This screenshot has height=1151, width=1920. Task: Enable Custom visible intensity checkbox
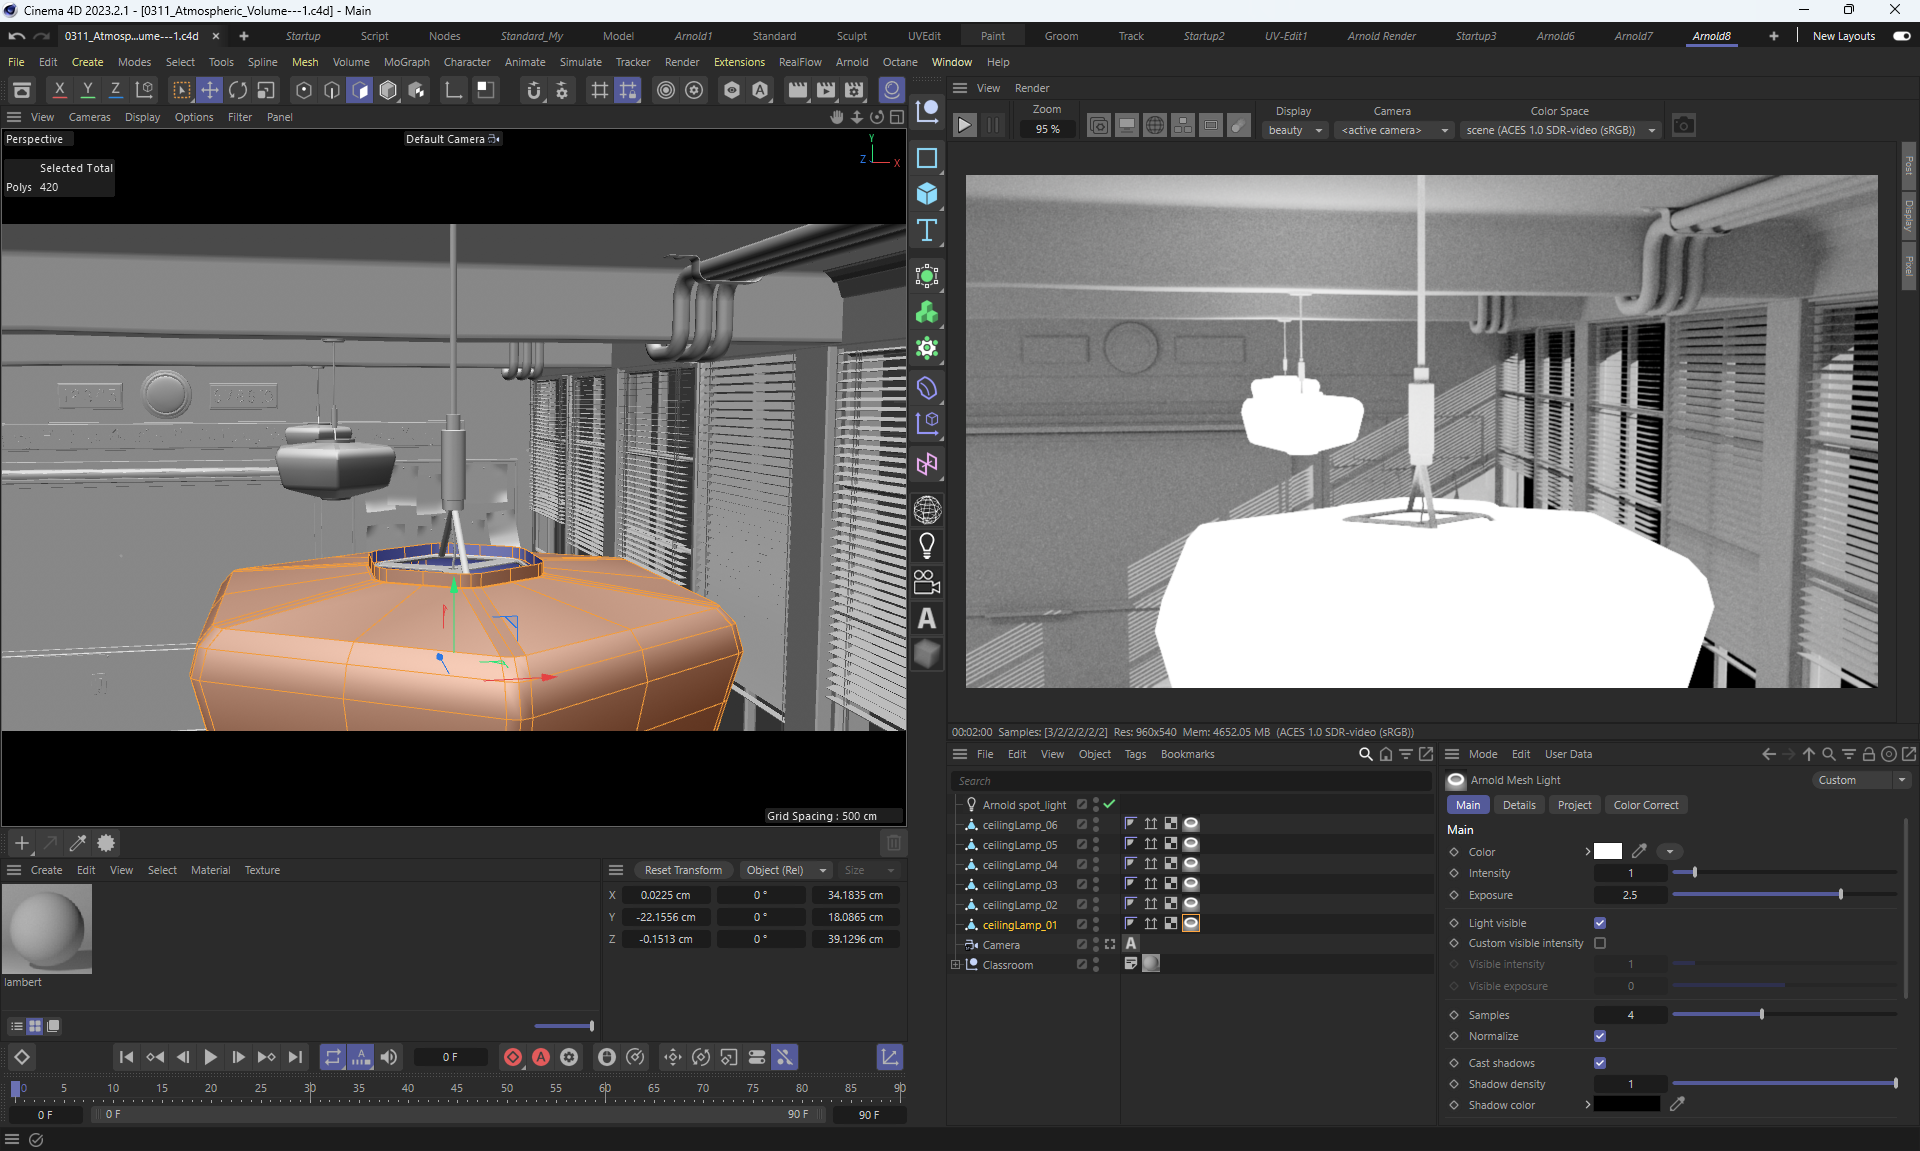pos(1600,943)
